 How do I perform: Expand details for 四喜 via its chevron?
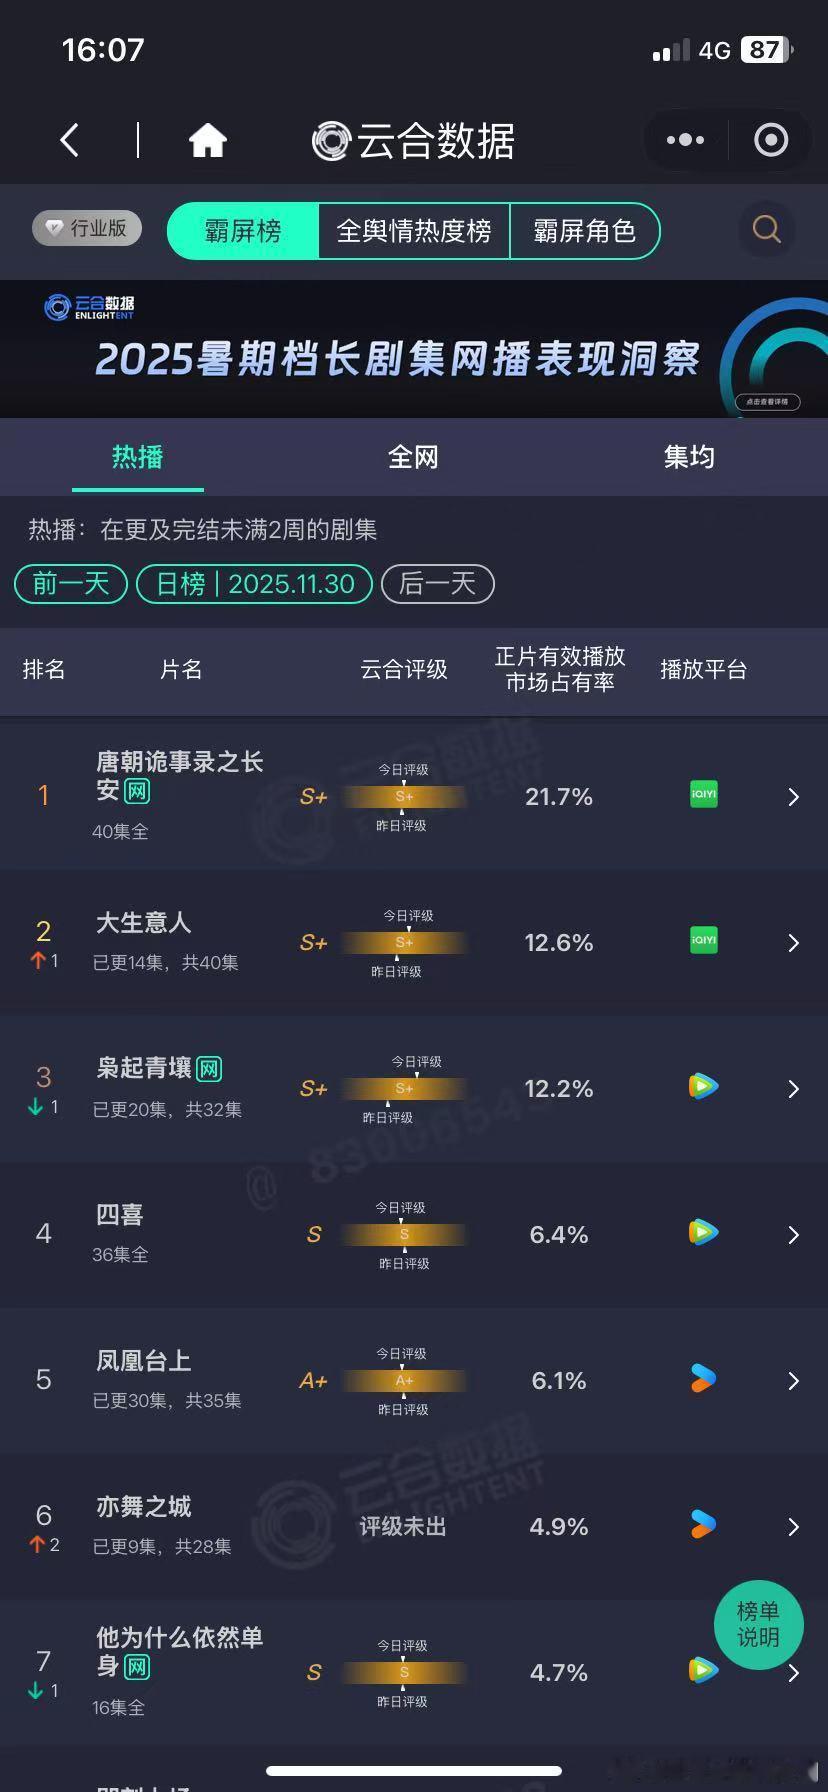[x=792, y=1233]
